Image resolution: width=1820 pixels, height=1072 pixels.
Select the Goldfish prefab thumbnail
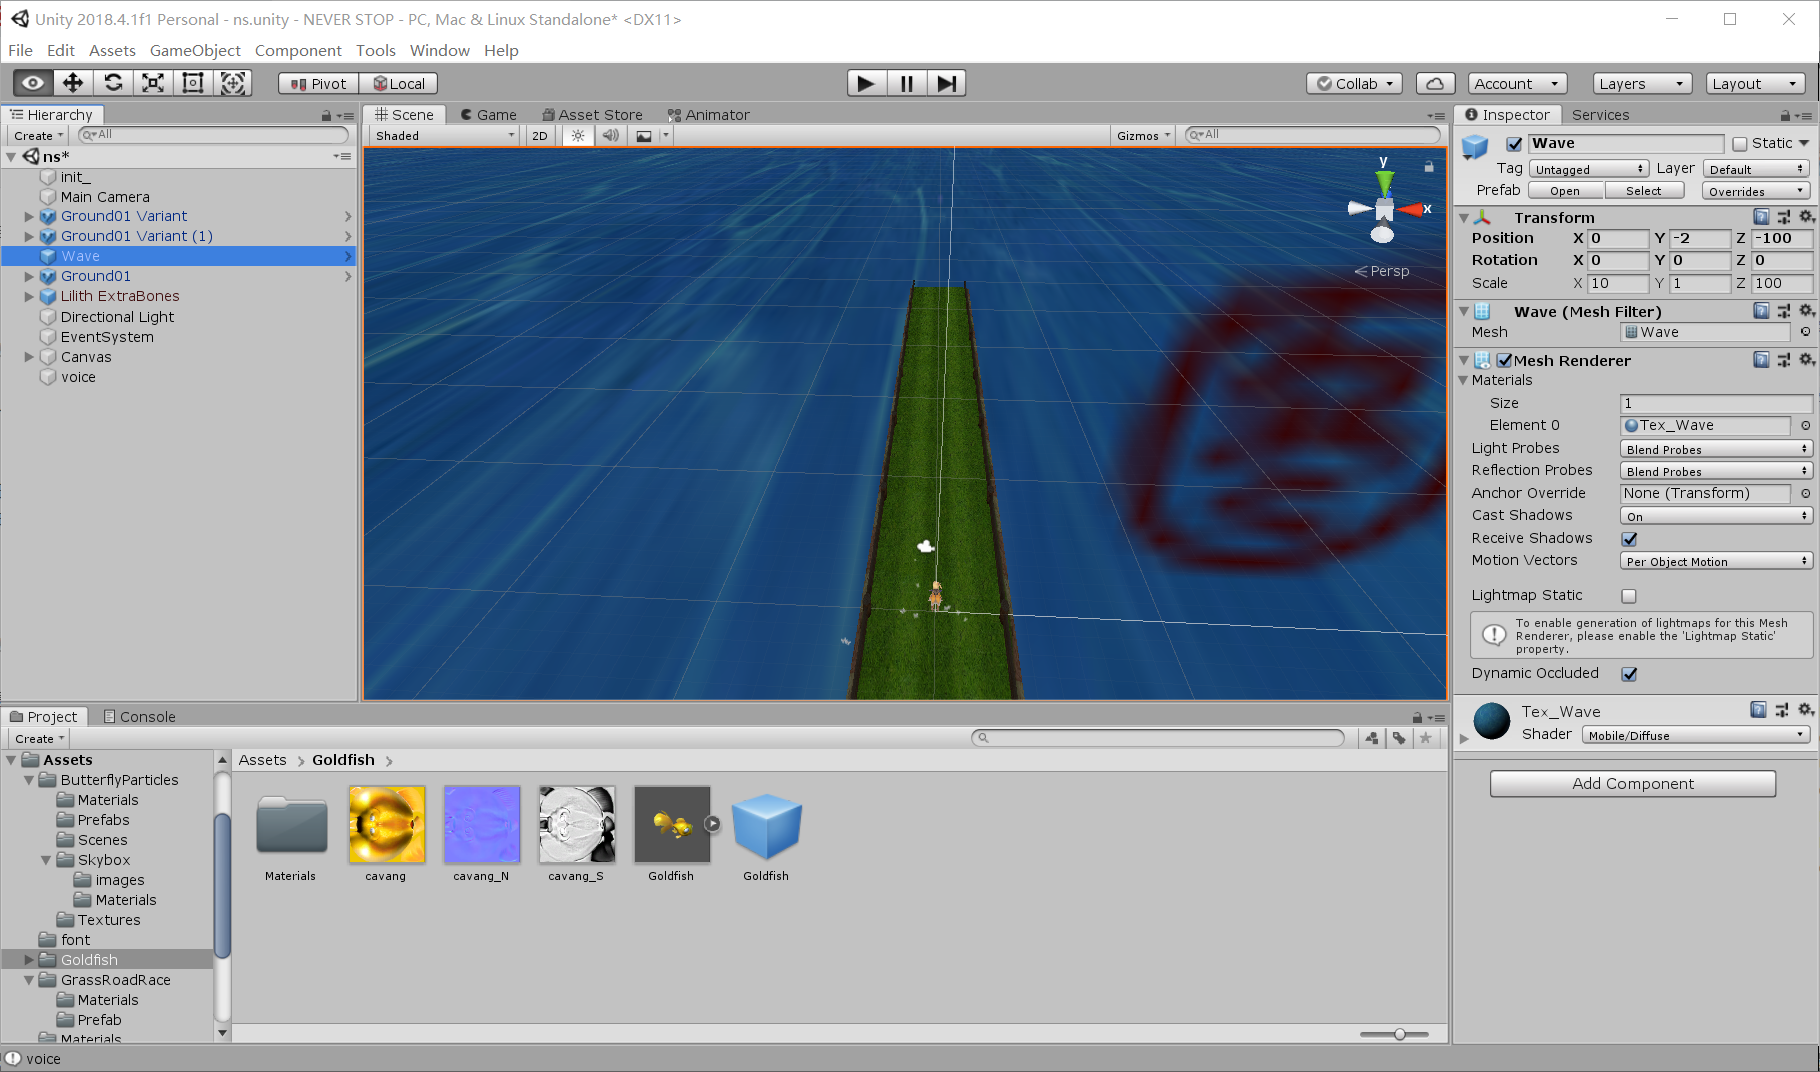click(x=766, y=826)
